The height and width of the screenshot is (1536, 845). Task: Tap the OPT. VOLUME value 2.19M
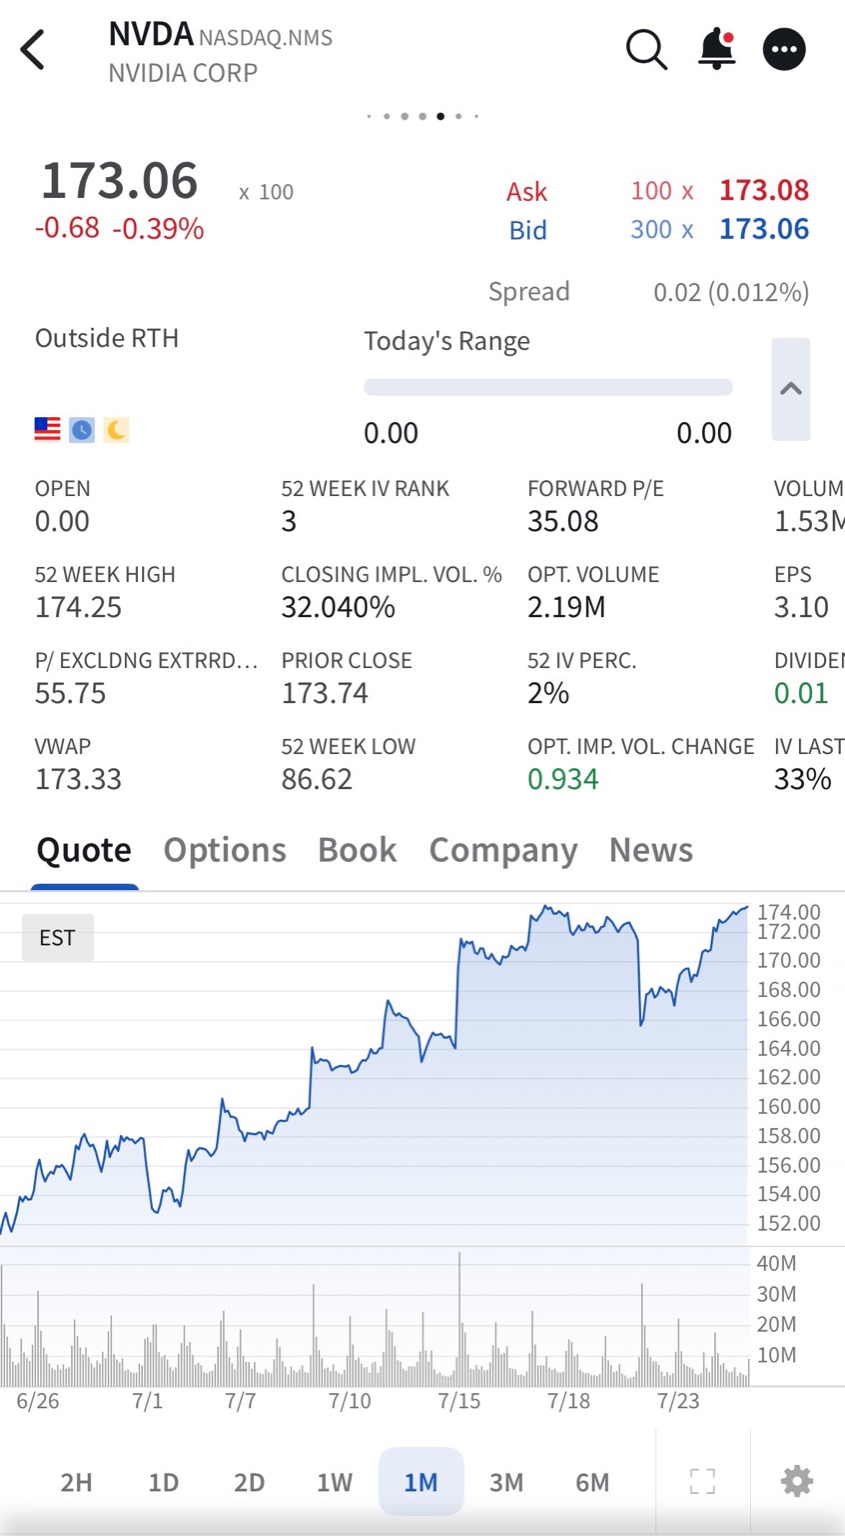click(x=566, y=607)
